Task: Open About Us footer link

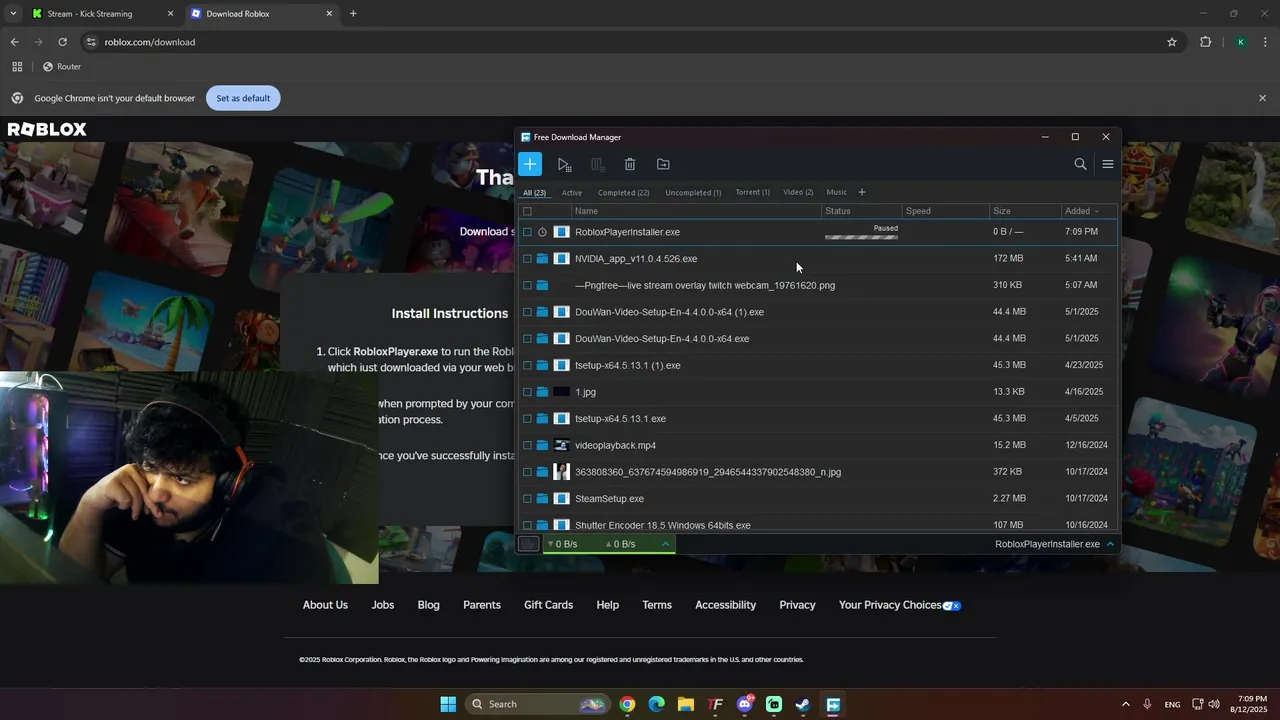Action: [x=325, y=605]
